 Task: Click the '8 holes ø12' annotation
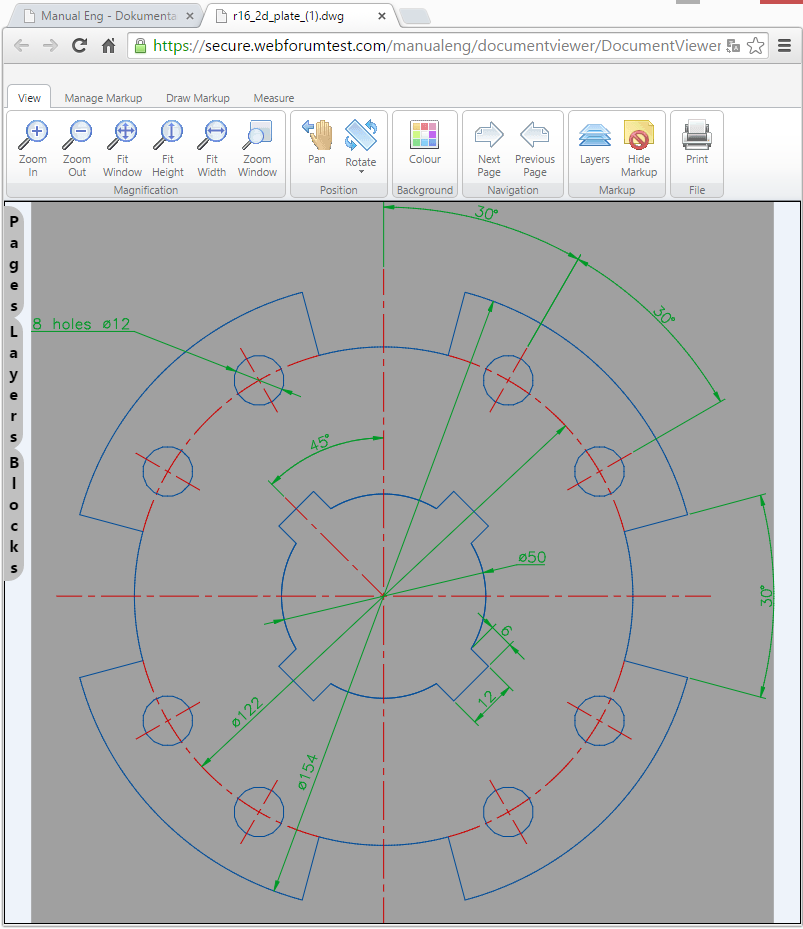[x=81, y=323]
